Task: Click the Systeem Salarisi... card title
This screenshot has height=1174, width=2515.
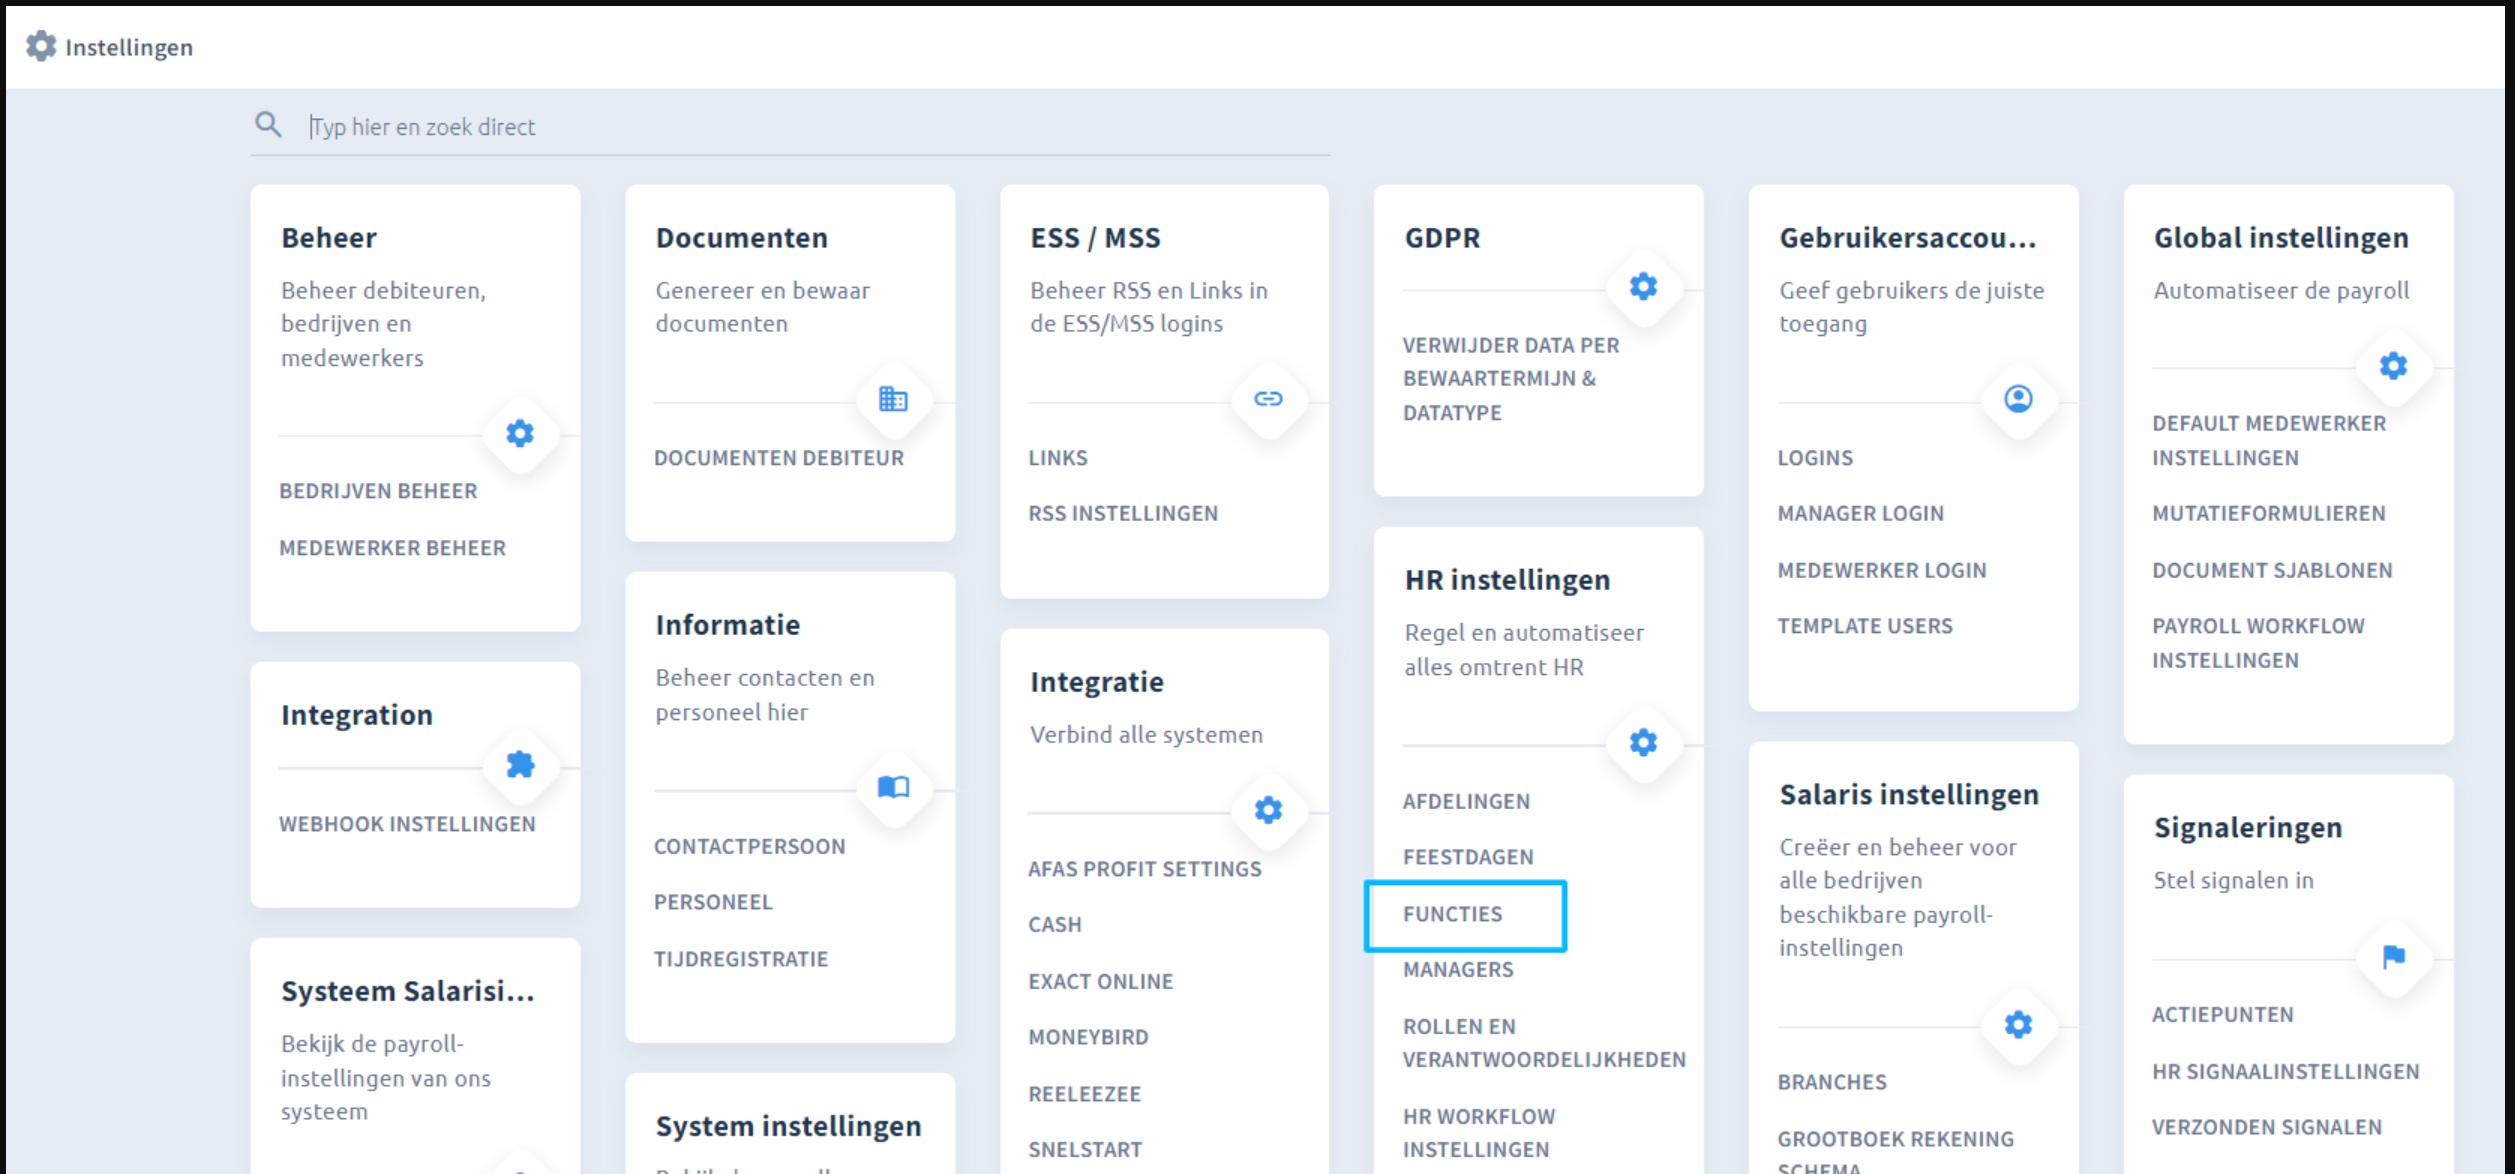Action: (x=407, y=991)
